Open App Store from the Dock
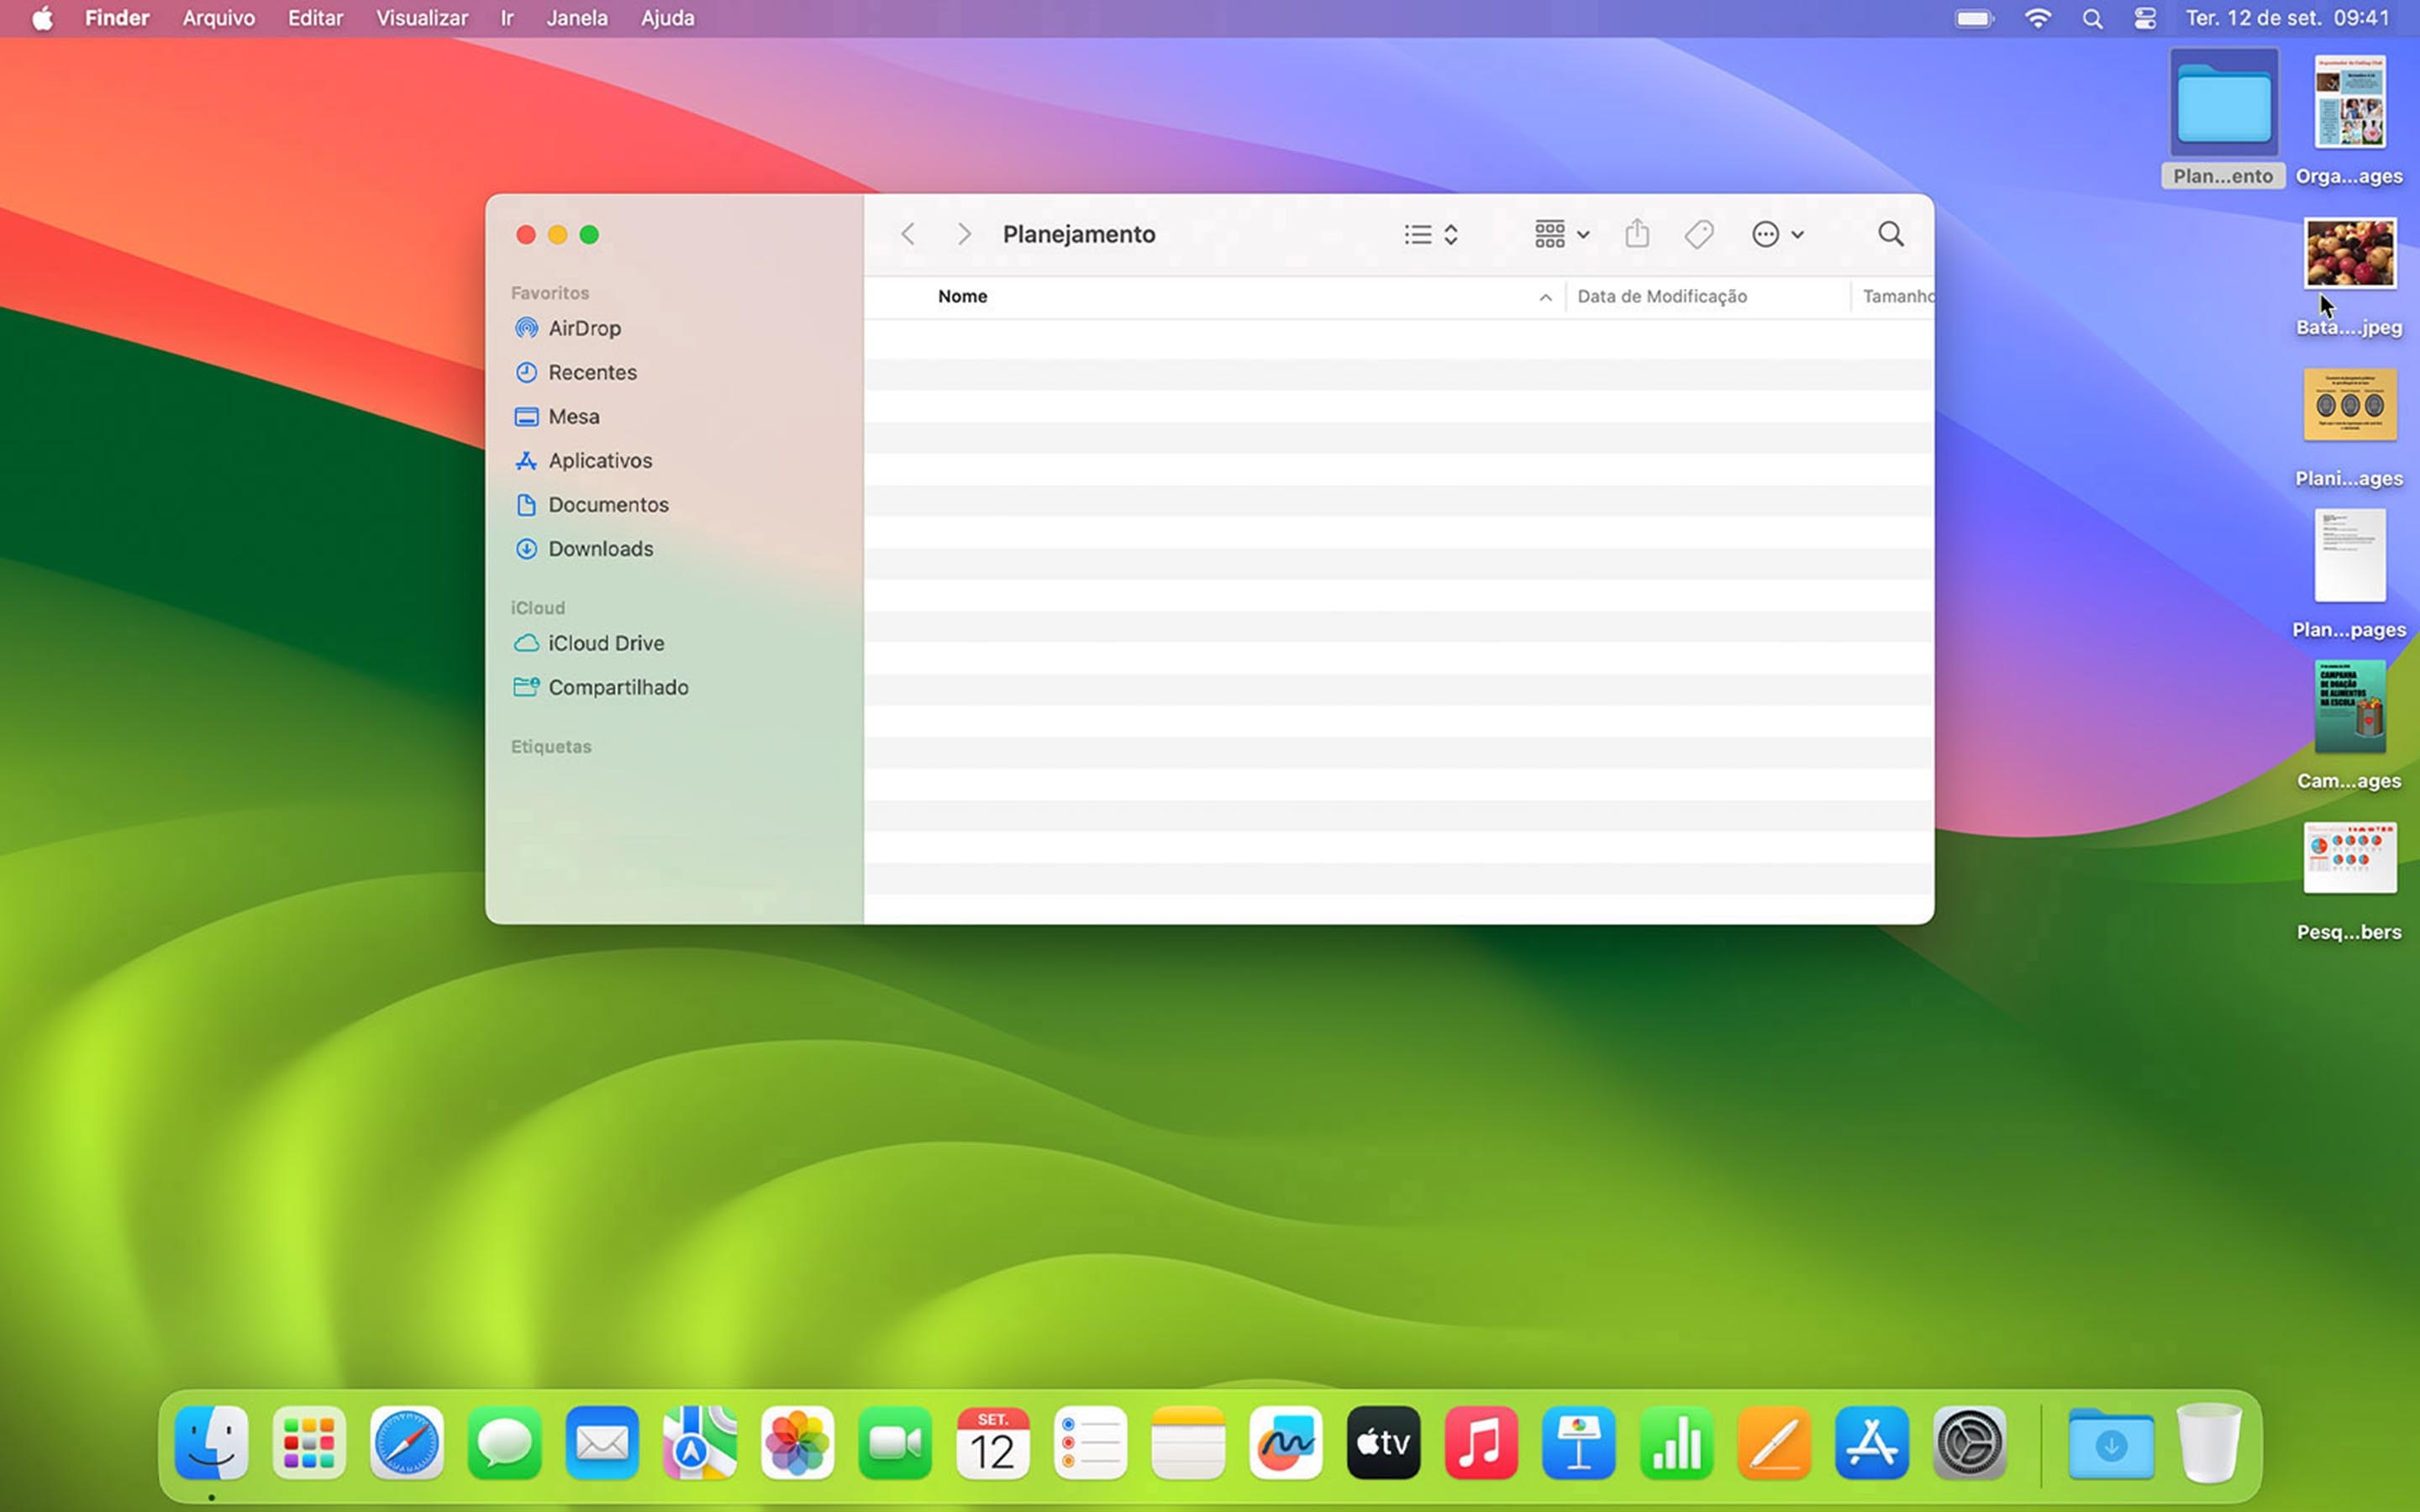The width and height of the screenshot is (2420, 1512). 1872,1442
